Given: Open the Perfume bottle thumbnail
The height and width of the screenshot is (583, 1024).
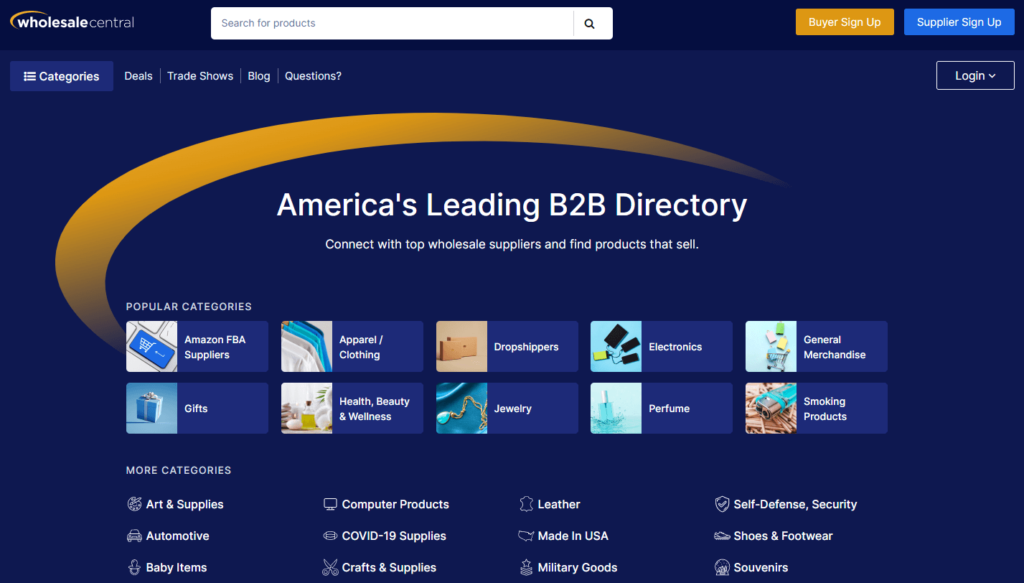Looking at the screenshot, I should click(x=616, y=408).
